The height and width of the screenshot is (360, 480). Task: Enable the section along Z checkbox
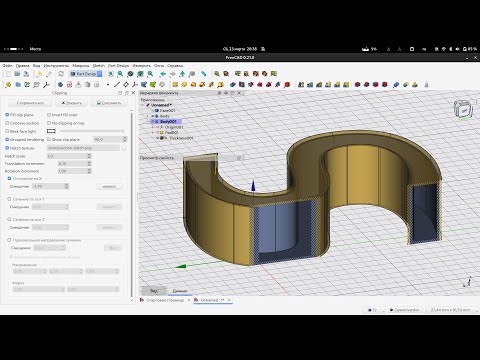coord(9,219)
